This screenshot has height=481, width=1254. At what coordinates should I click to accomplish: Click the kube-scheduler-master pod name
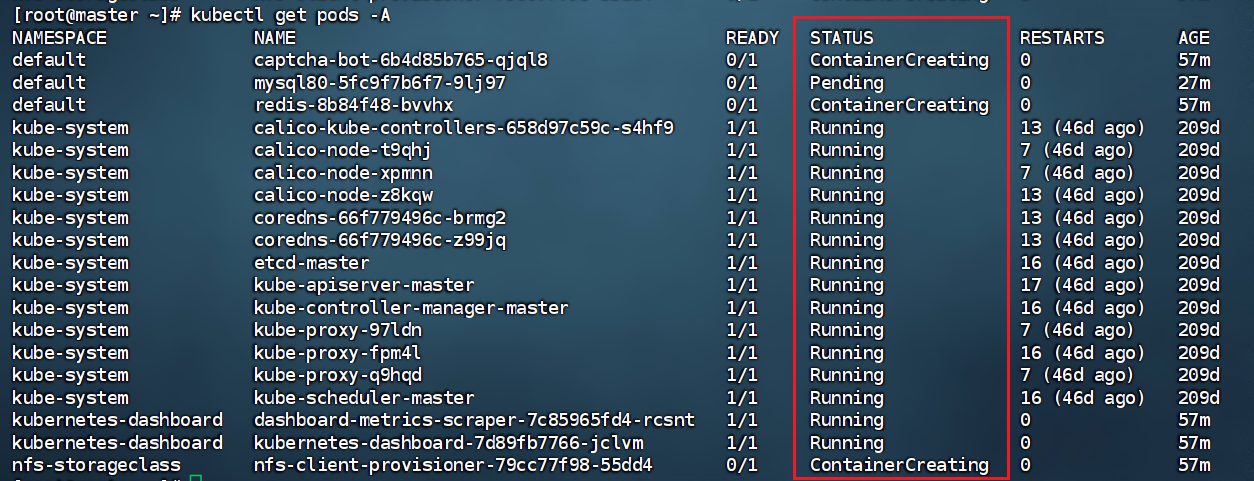coord(364,398)
